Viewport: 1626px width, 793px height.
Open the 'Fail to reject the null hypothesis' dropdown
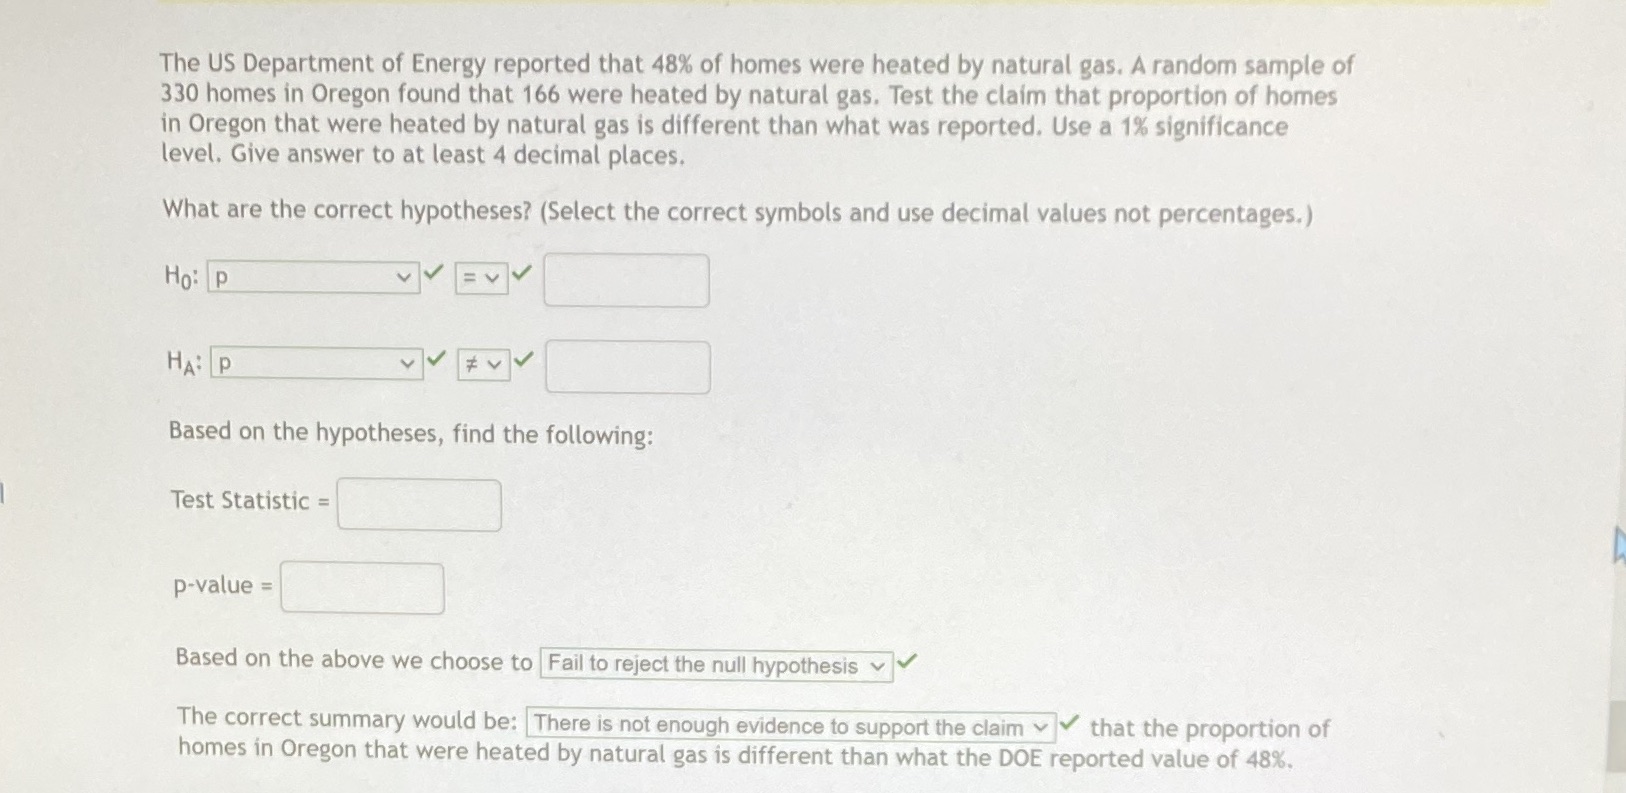[x=714, y=665]
